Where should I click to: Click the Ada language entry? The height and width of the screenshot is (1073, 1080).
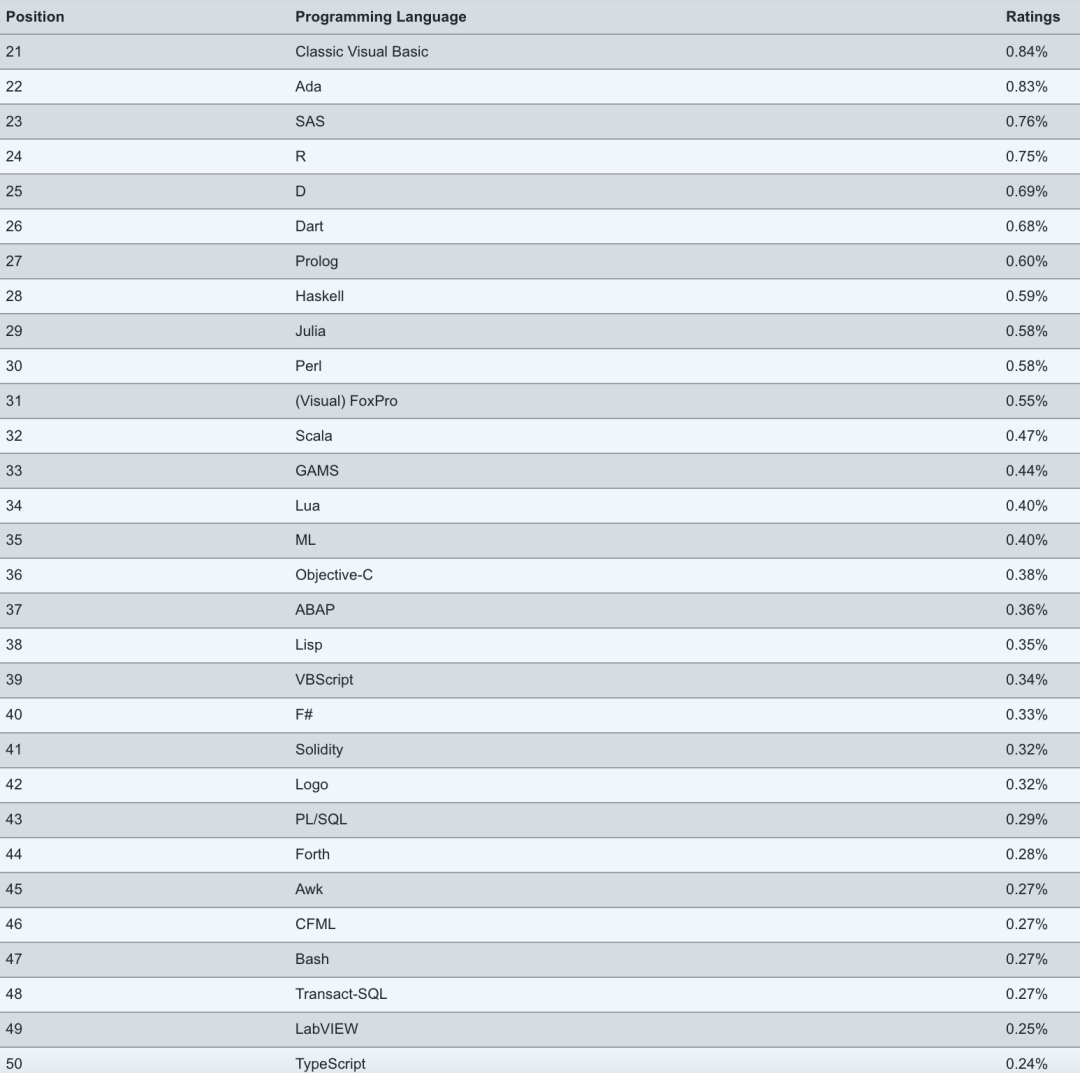308,87
